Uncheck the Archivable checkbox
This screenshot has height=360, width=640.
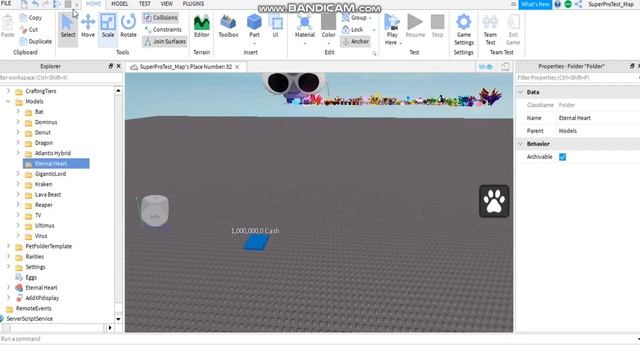point(562,157)
